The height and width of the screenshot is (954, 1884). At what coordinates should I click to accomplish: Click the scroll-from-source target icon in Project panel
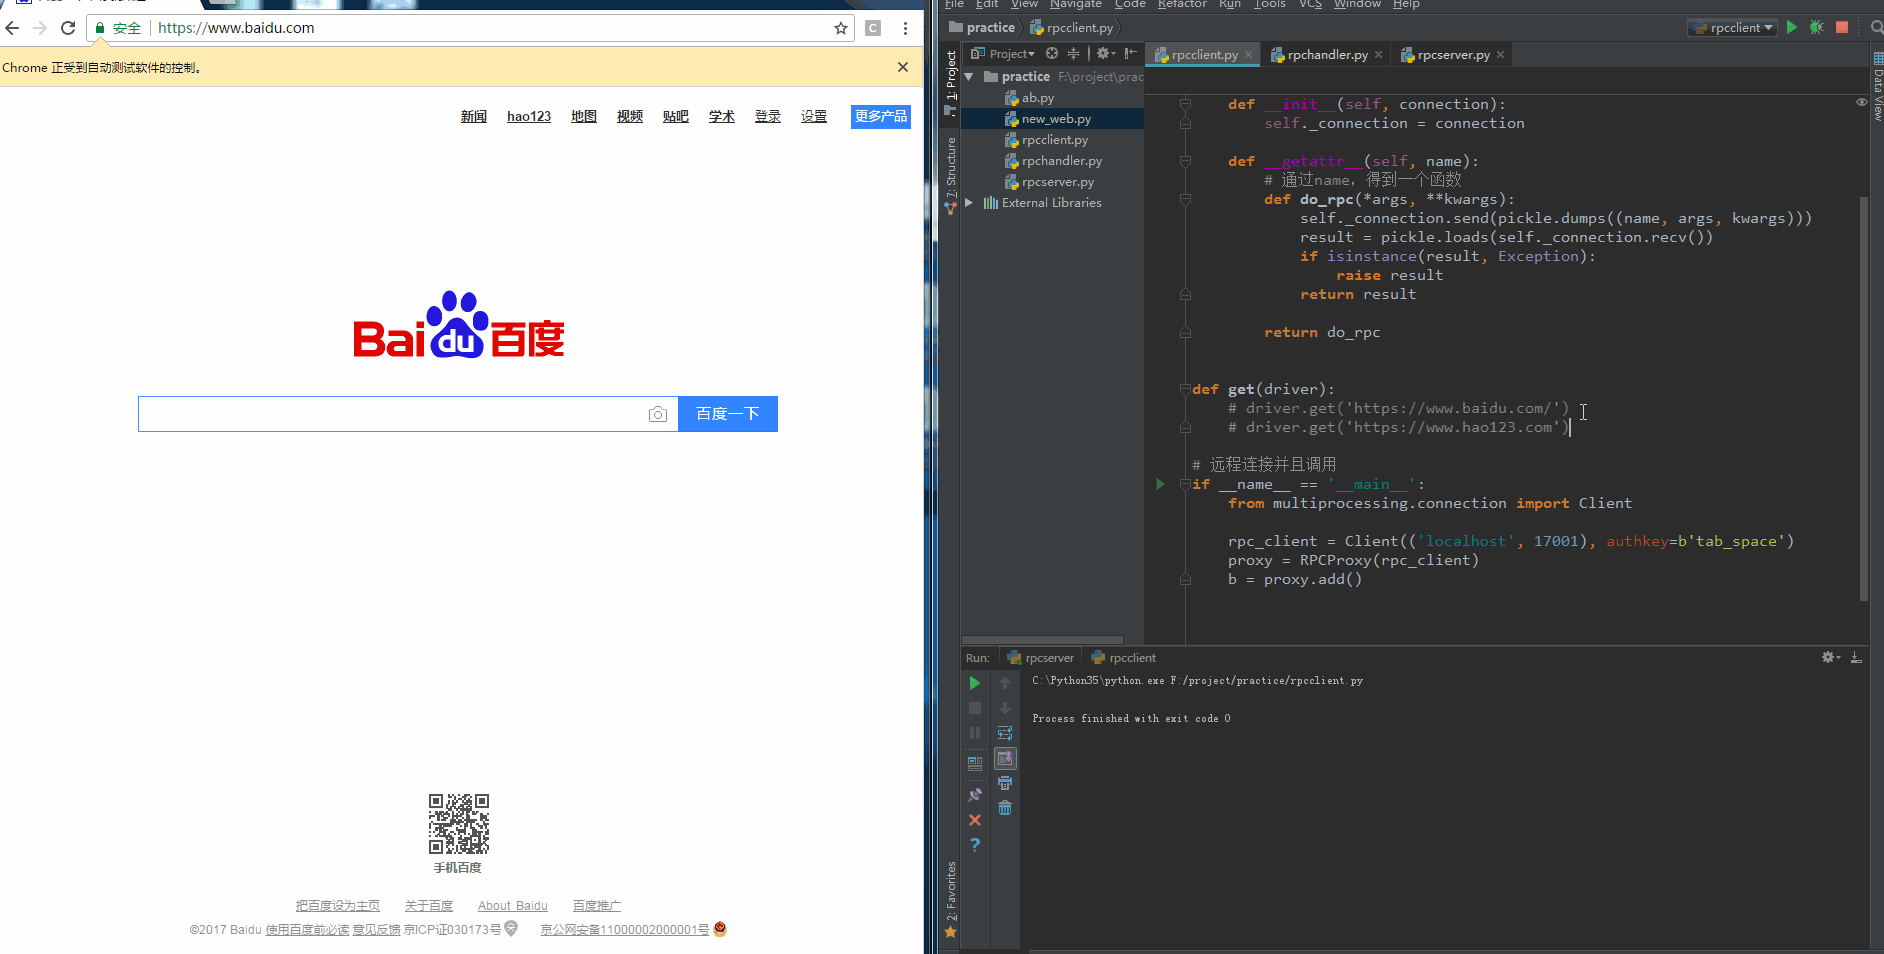[x=1052, y=54]
